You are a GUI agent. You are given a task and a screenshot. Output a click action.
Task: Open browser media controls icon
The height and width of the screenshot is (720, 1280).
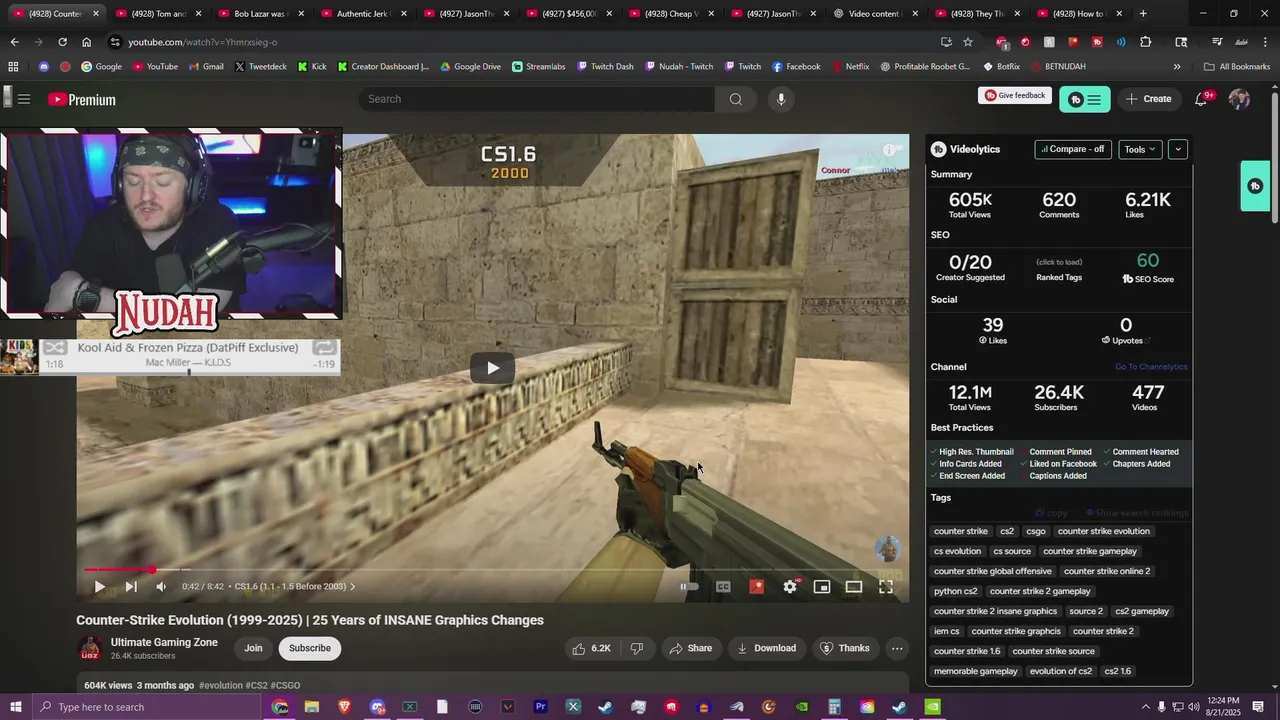[x=1217, y=42]
